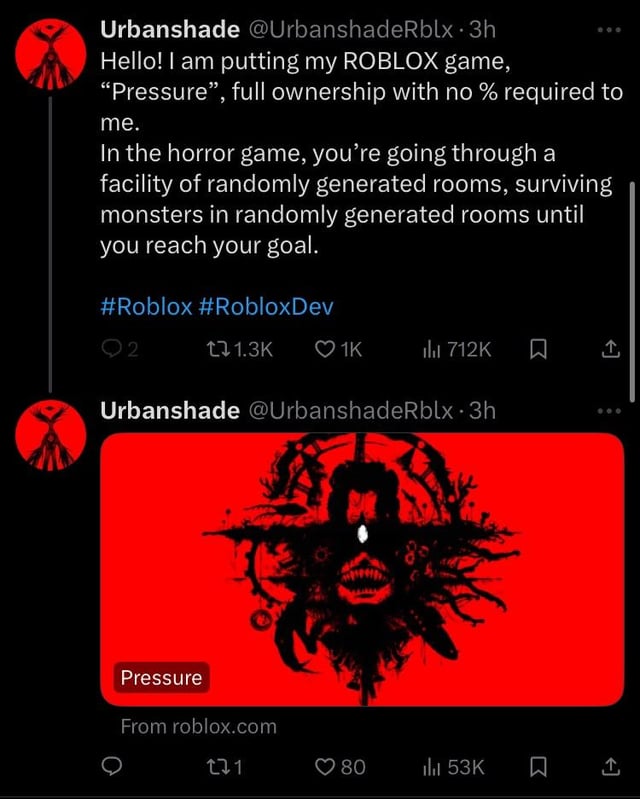The image size is (640, 799).
Task: Open the #Roblox hashtag
Action: tap(146, 306)
